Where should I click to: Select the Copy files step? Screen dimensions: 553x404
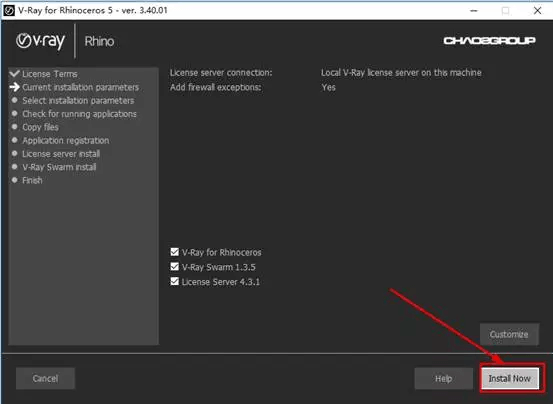tap(41, 127)
